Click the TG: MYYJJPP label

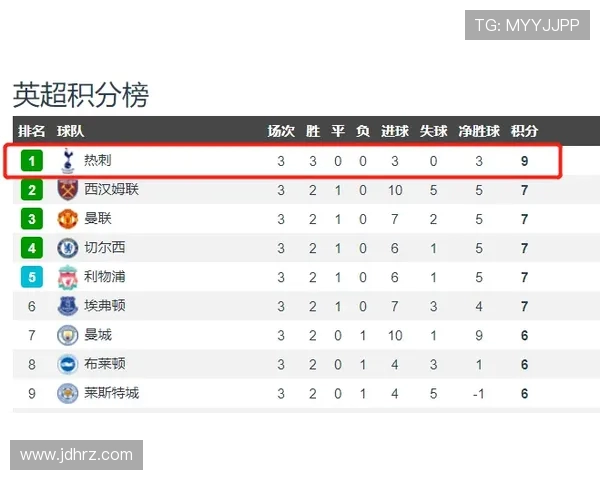point(527,25)
